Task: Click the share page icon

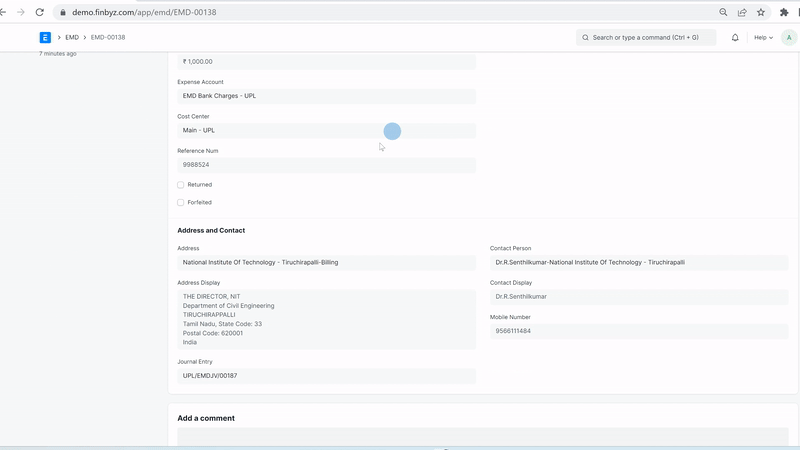Action: tap(742, 12)
